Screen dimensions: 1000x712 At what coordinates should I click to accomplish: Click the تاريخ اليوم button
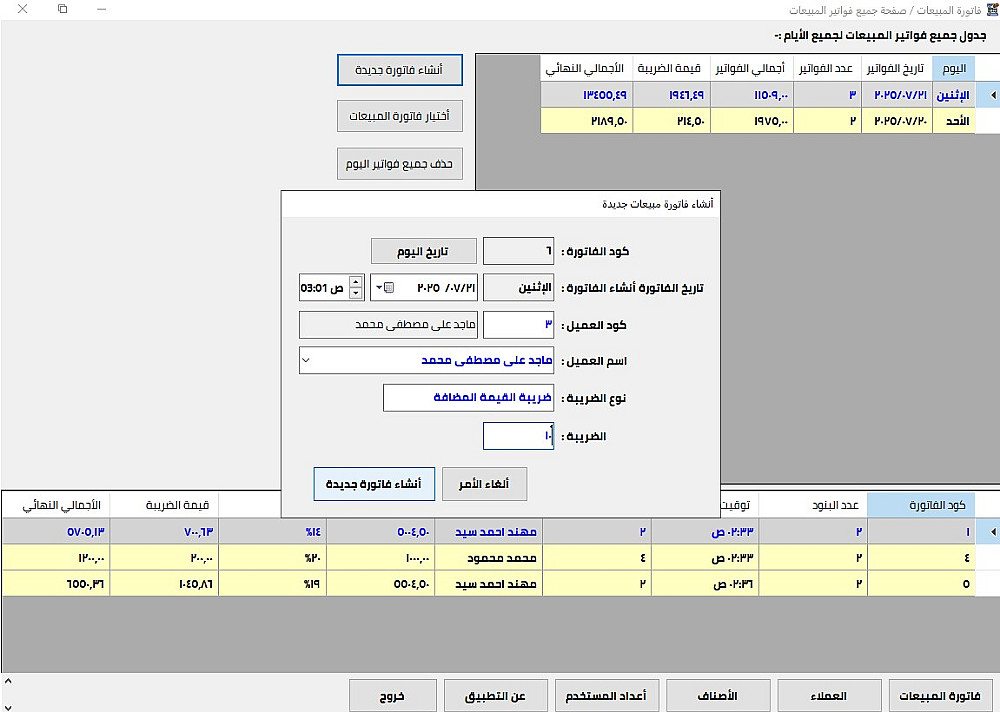point(423,251)
